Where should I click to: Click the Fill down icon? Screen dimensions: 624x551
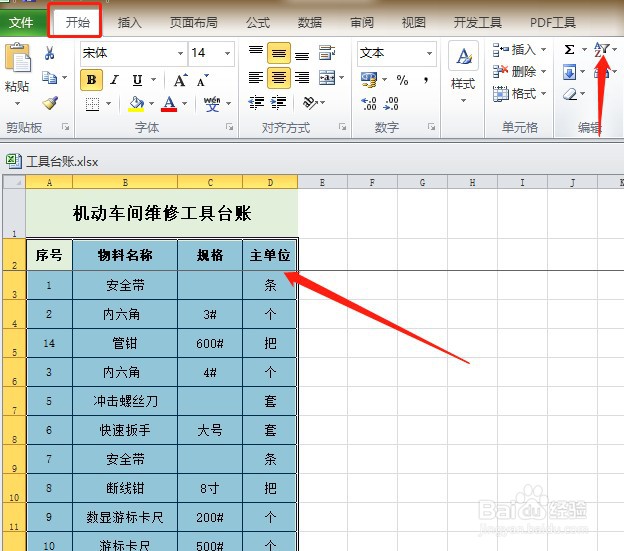point(569,72)
